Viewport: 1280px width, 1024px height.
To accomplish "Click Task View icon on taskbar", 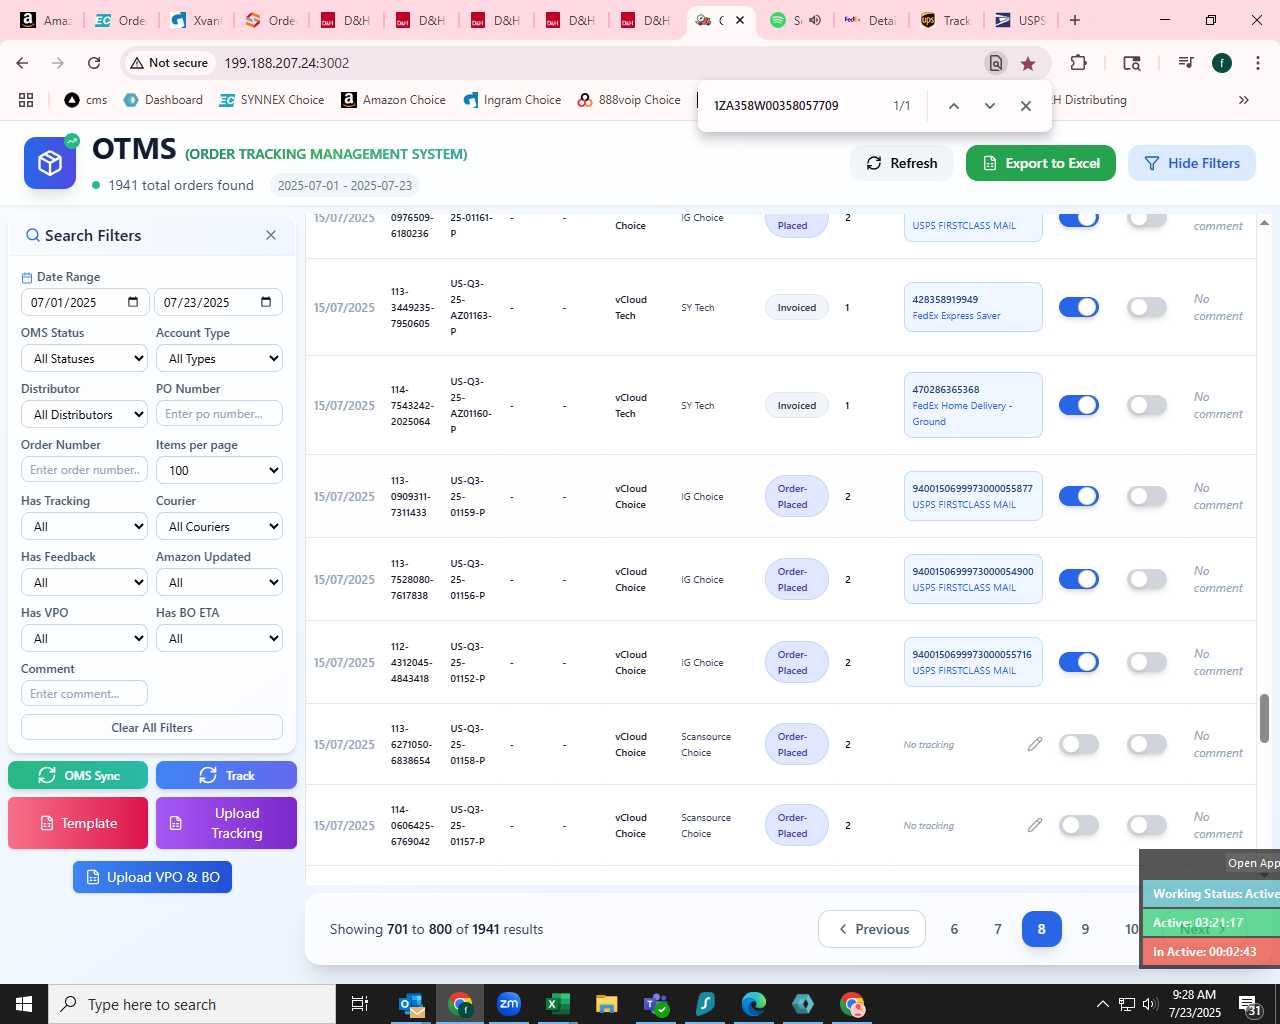I will click(360, 1004).
